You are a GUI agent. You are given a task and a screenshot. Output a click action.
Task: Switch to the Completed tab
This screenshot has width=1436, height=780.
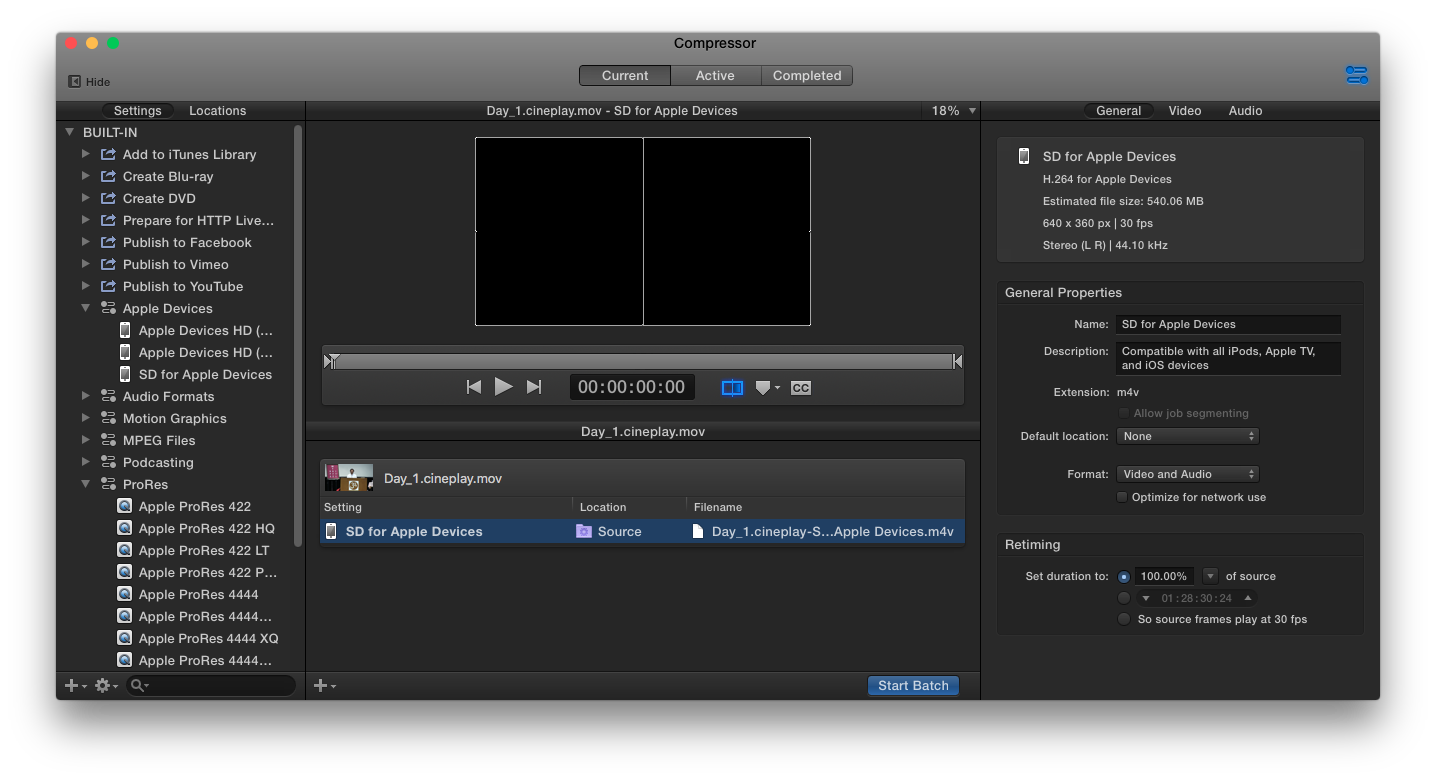tap(807, 75)
